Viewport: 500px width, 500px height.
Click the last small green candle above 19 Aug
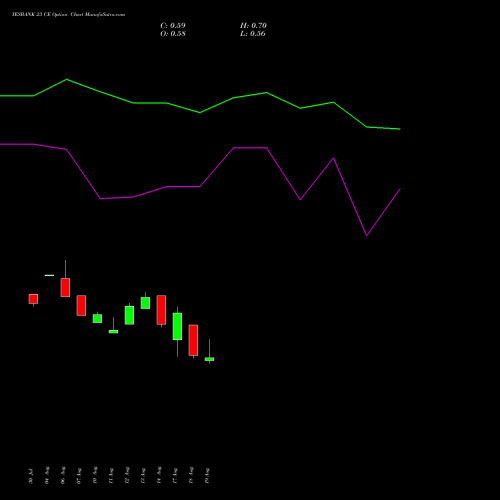pyautogui.click(x=209, y=359)
